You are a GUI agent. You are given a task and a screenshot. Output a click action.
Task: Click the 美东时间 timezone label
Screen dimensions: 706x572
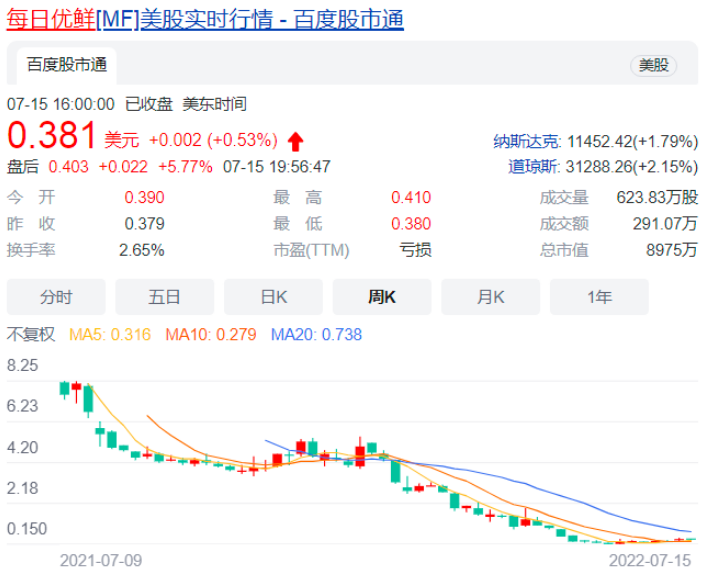tap(215, 104)
